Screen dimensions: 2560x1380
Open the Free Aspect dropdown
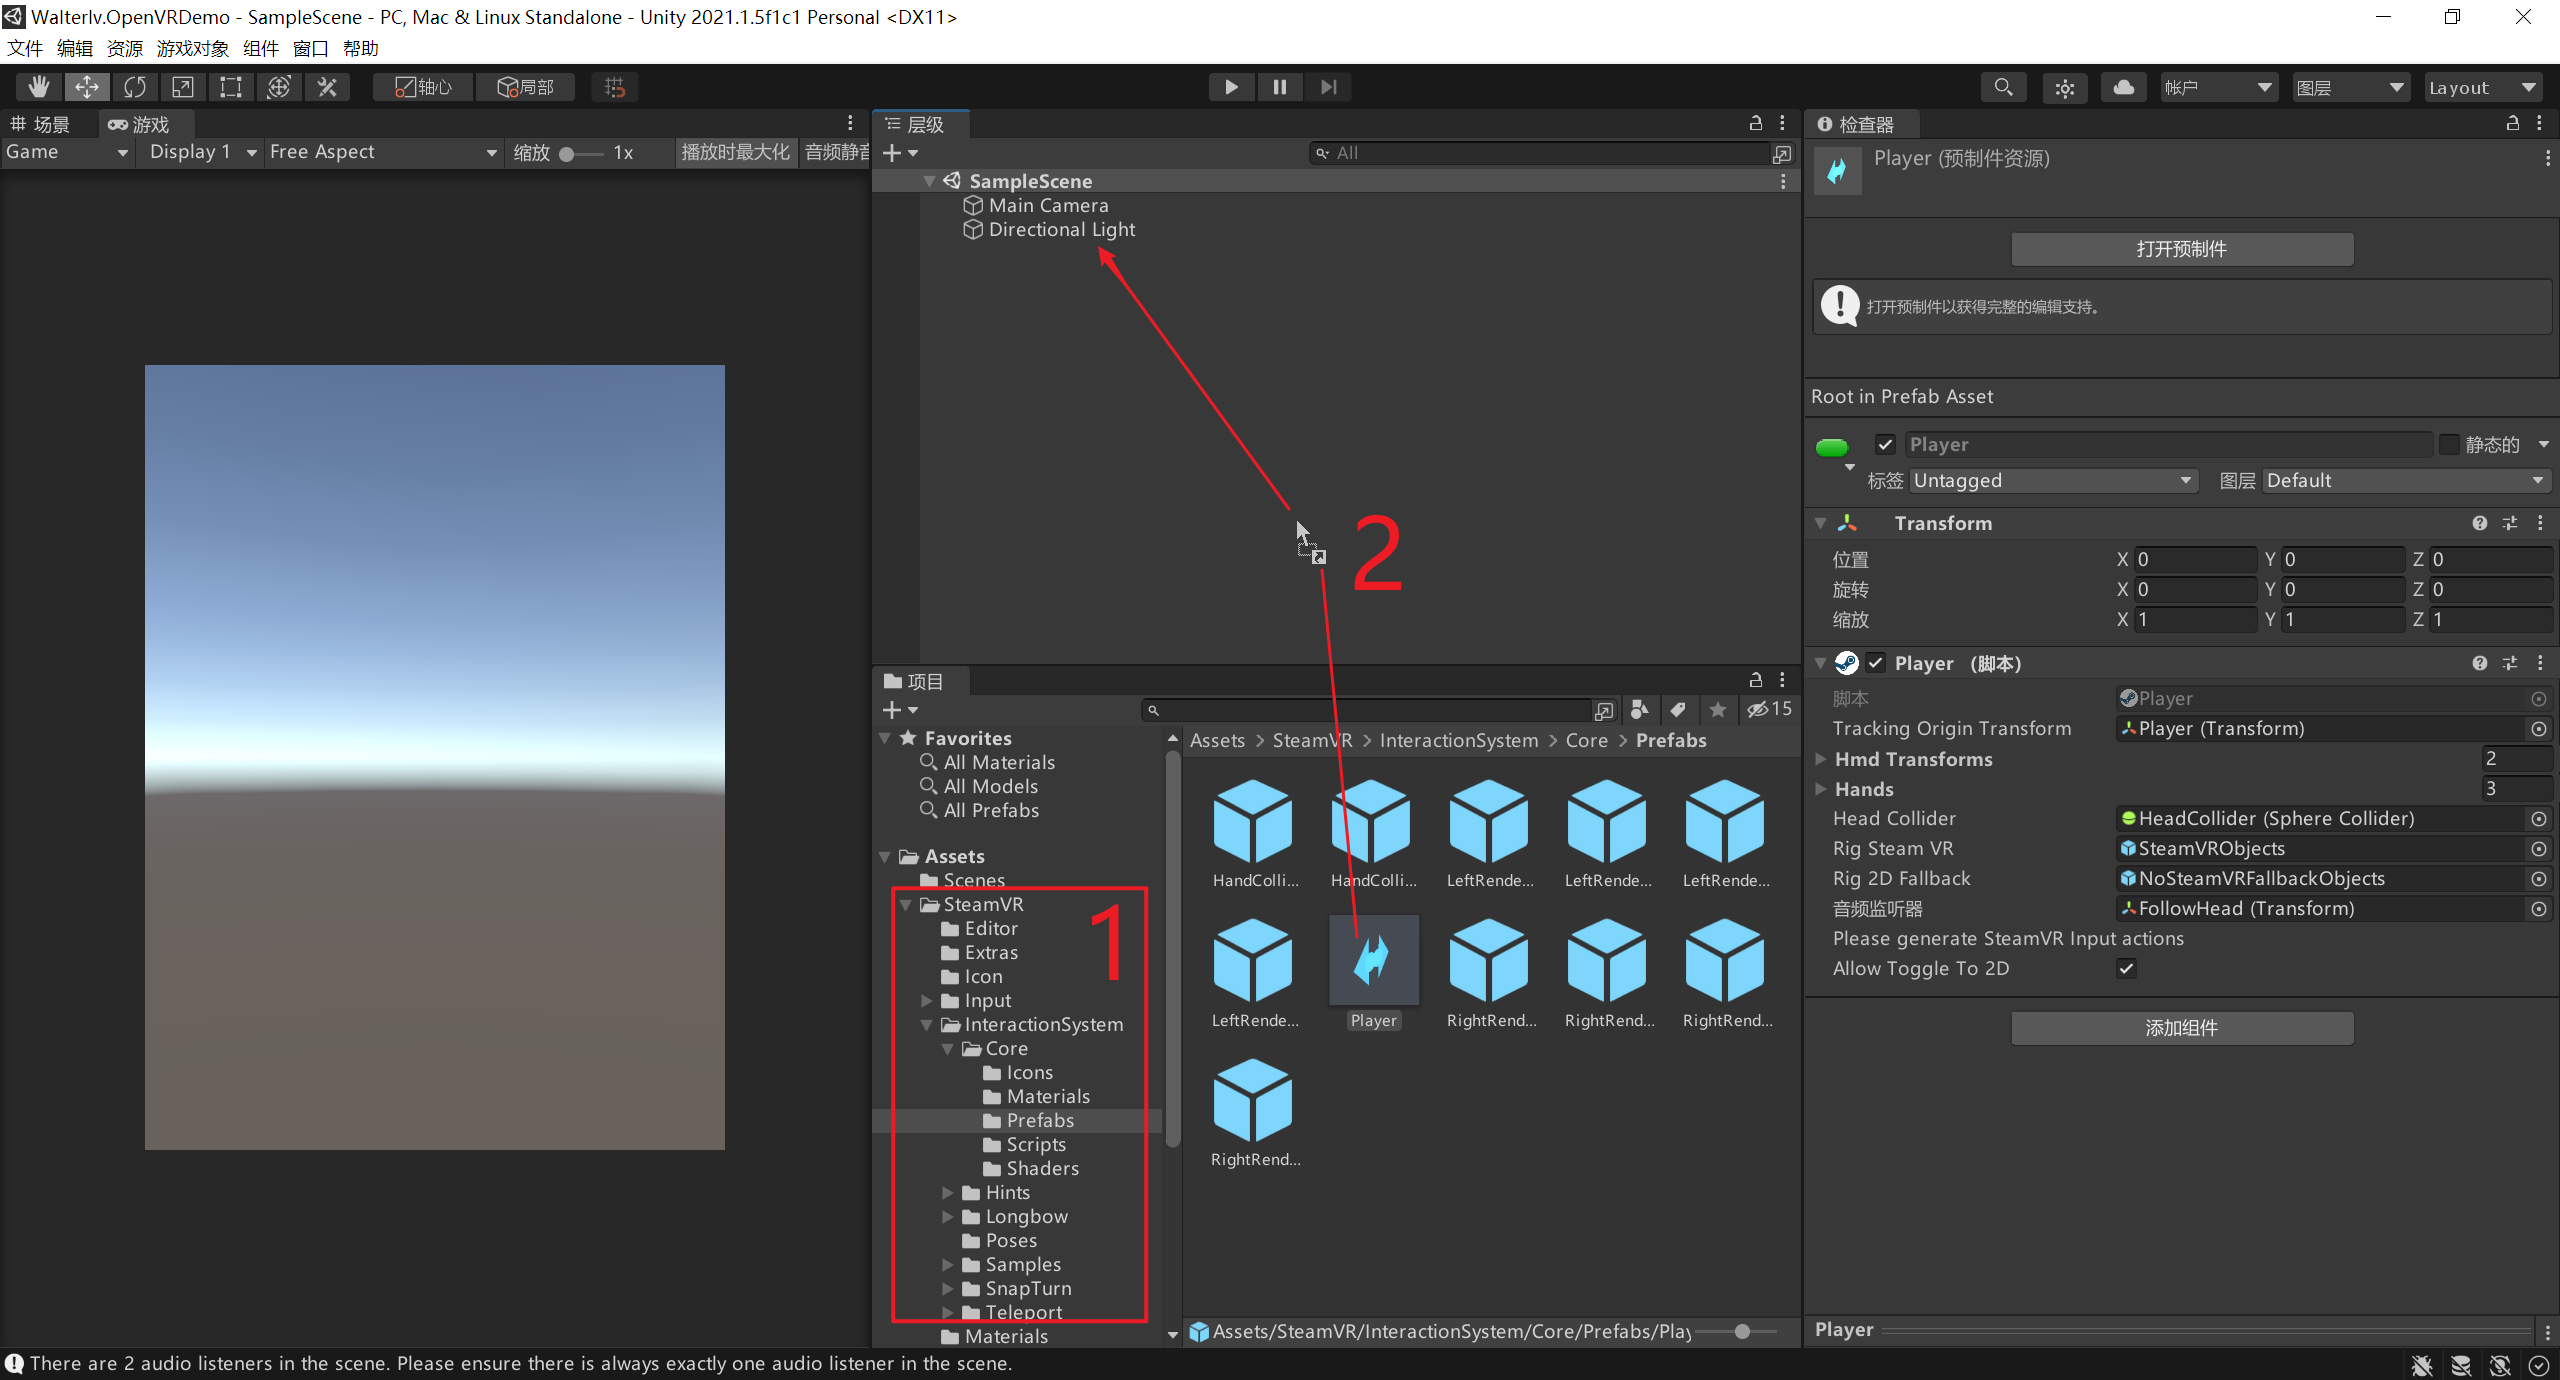[383, 152]
